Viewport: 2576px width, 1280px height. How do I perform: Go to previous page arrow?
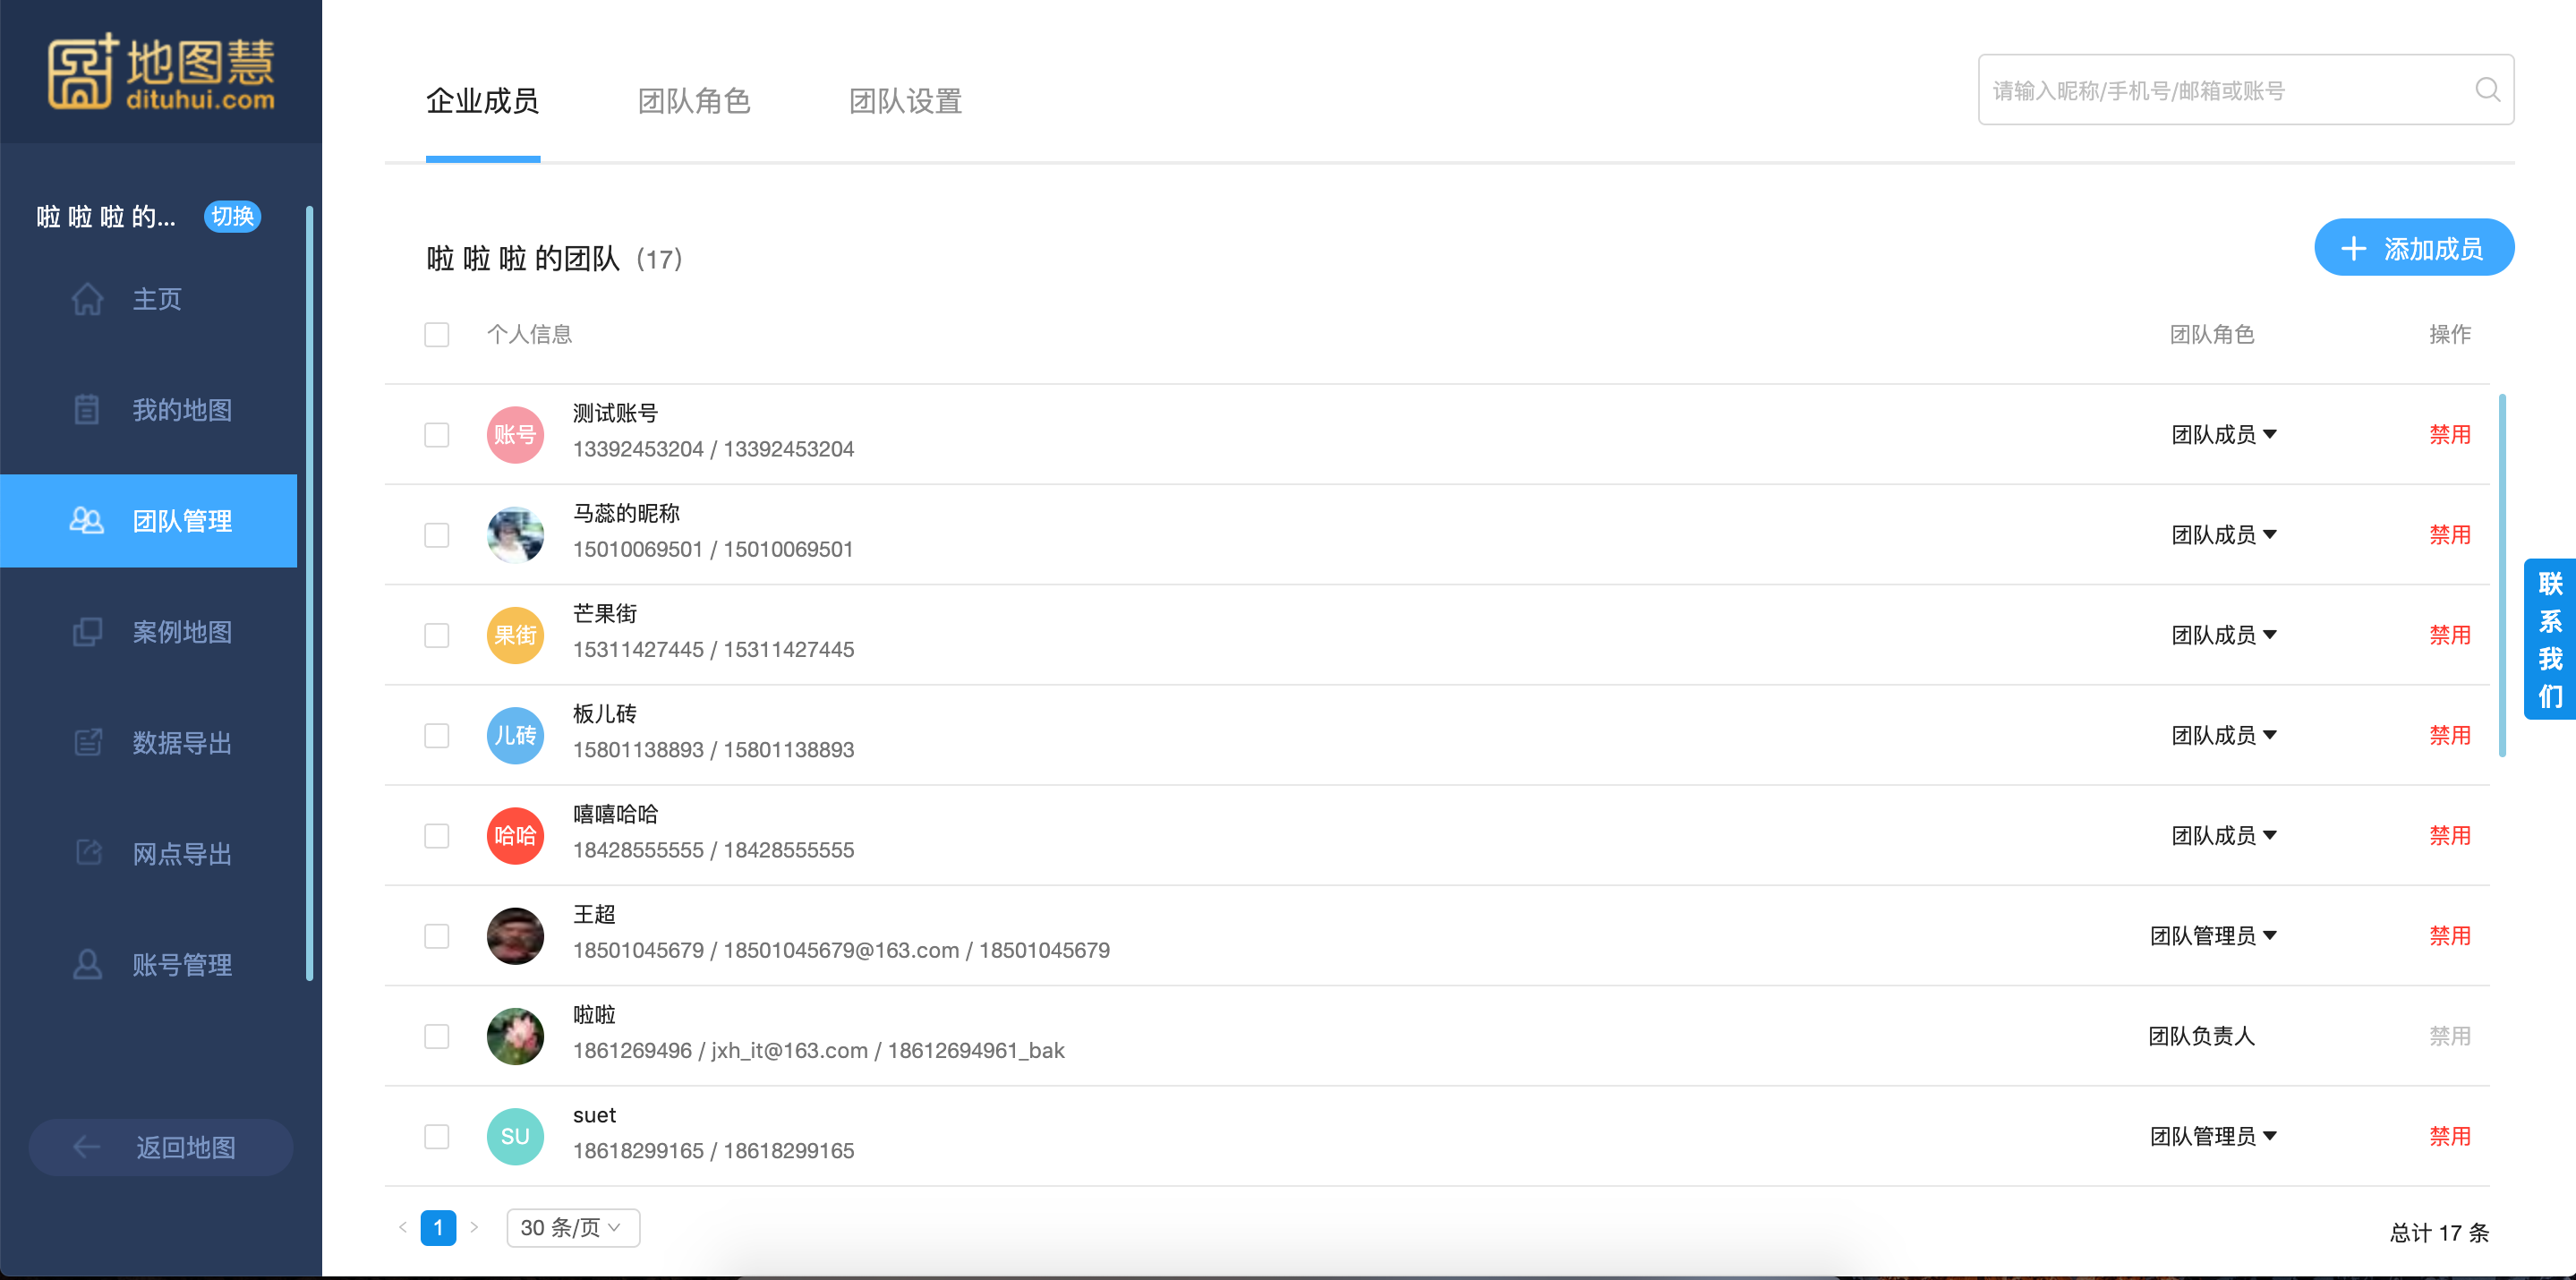(x=403, y=1228)
